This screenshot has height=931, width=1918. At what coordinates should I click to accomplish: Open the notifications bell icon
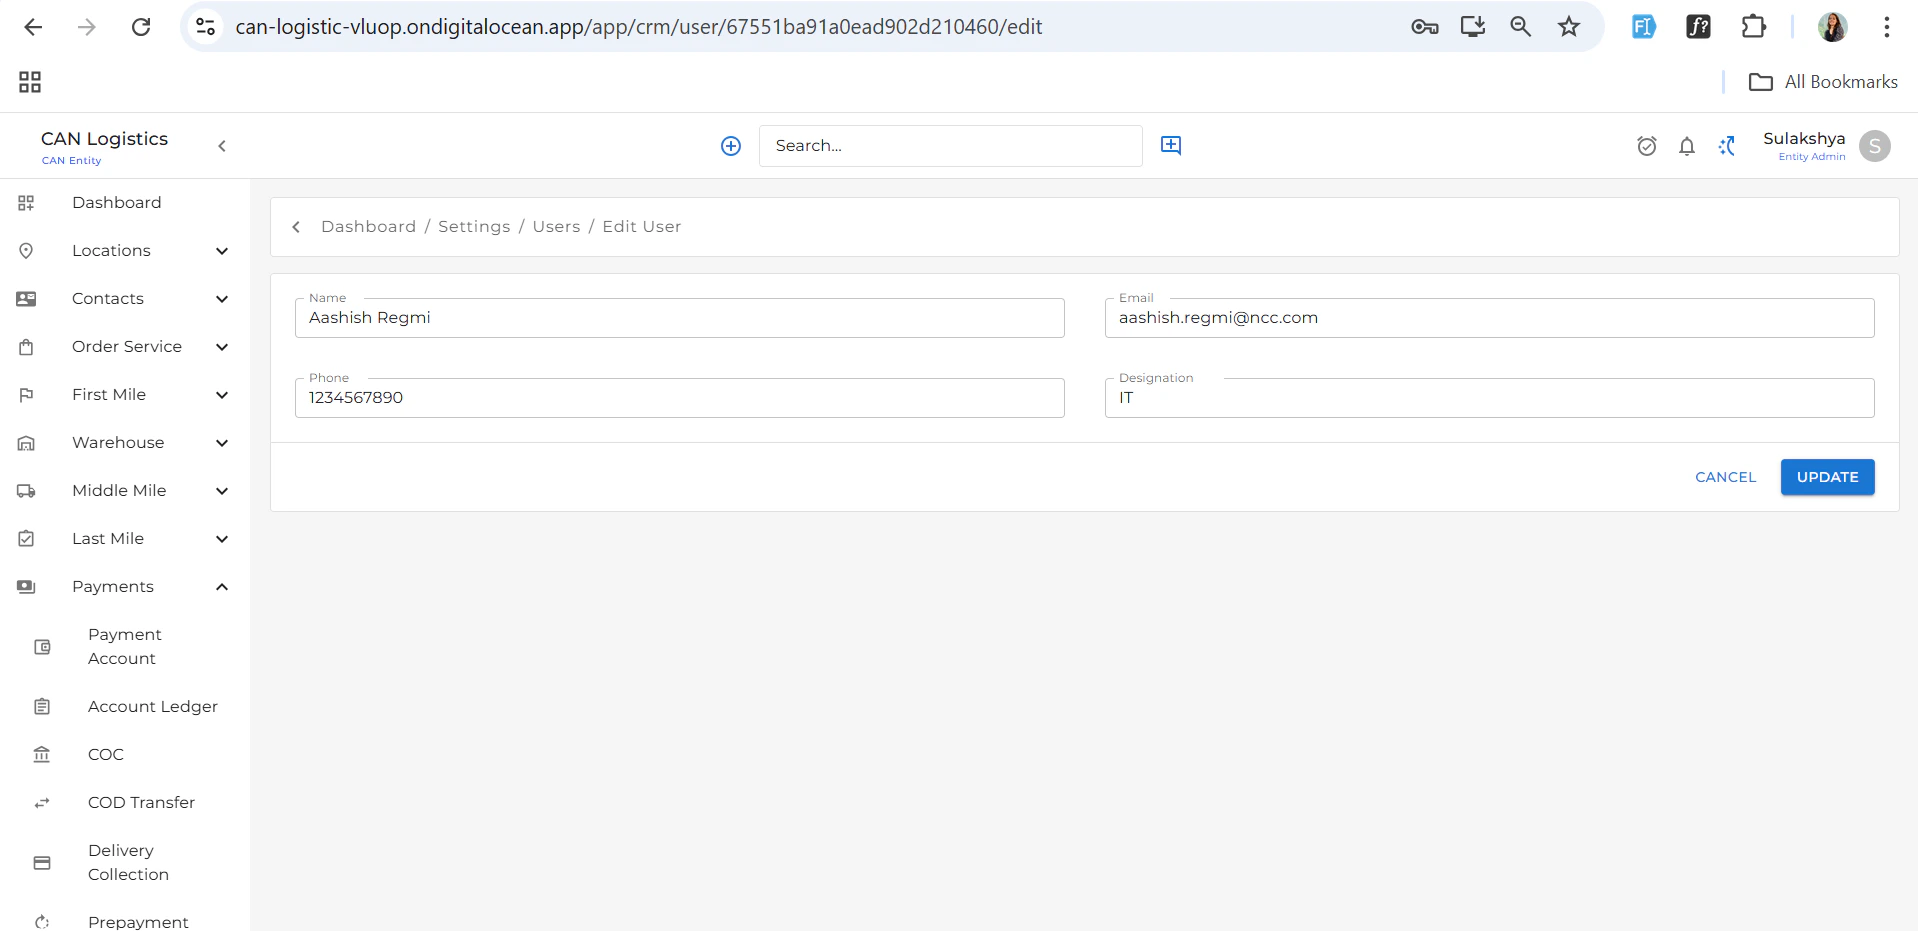[x=1687, y=146]
